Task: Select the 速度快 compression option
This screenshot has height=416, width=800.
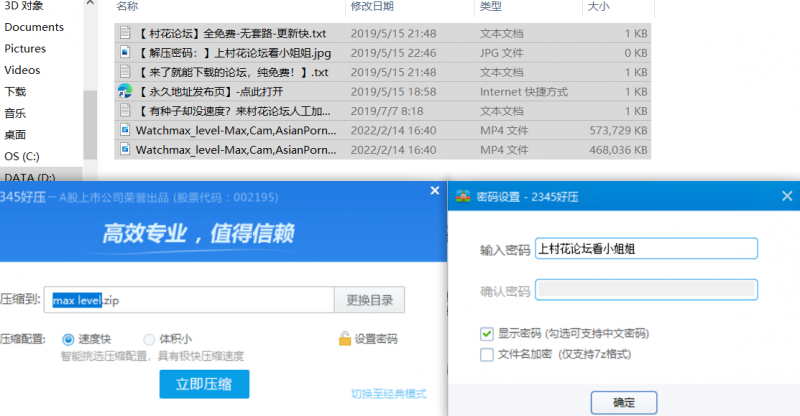Action: [69, 339]
